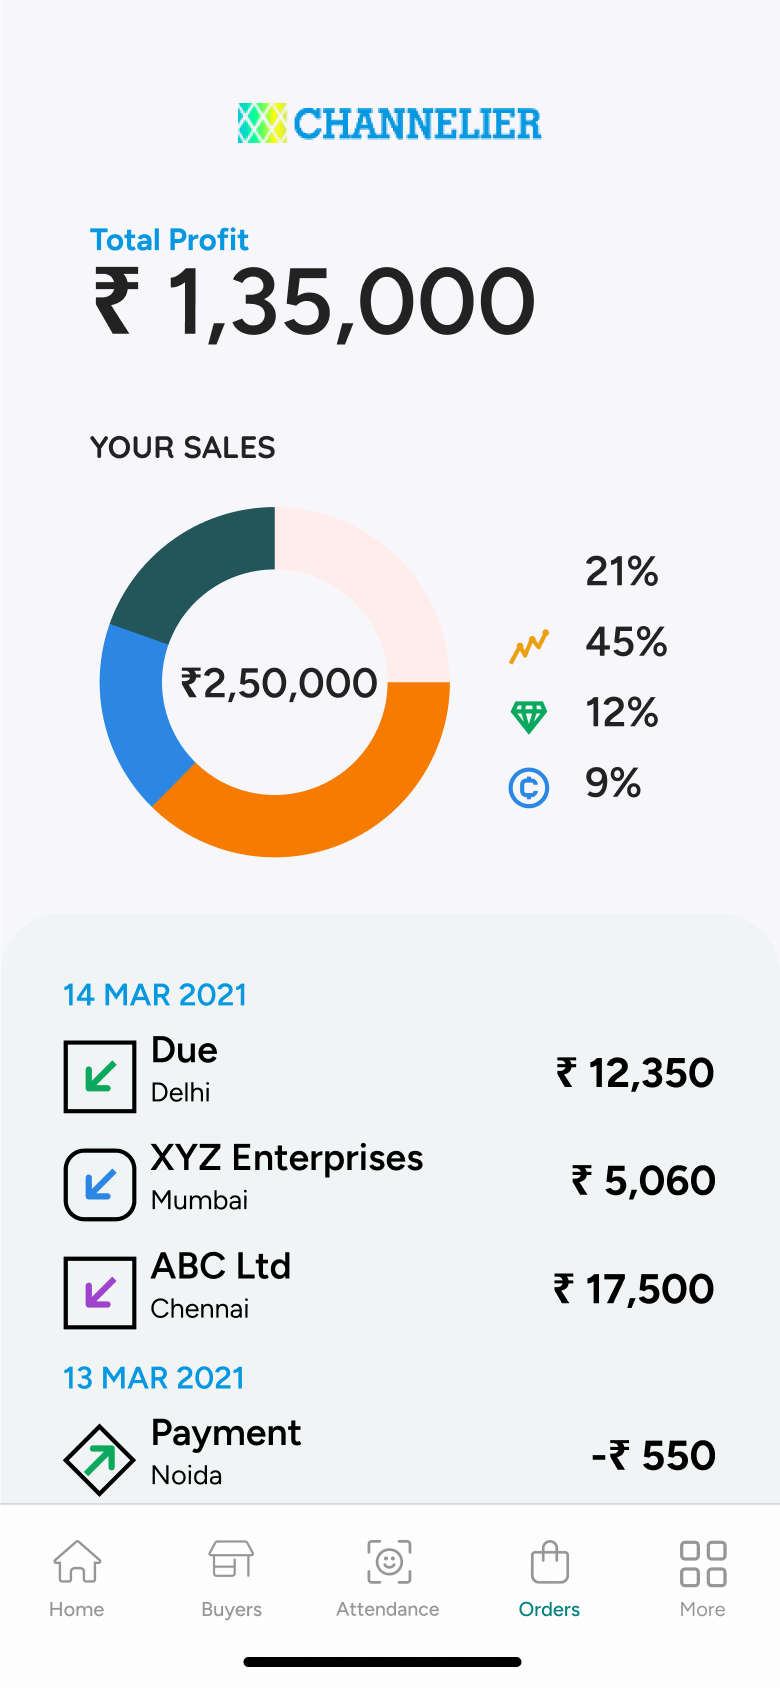Open the Attendance face-scan icon
This screenshot has height=1688, width=780.
click(x=389, y=1561)
